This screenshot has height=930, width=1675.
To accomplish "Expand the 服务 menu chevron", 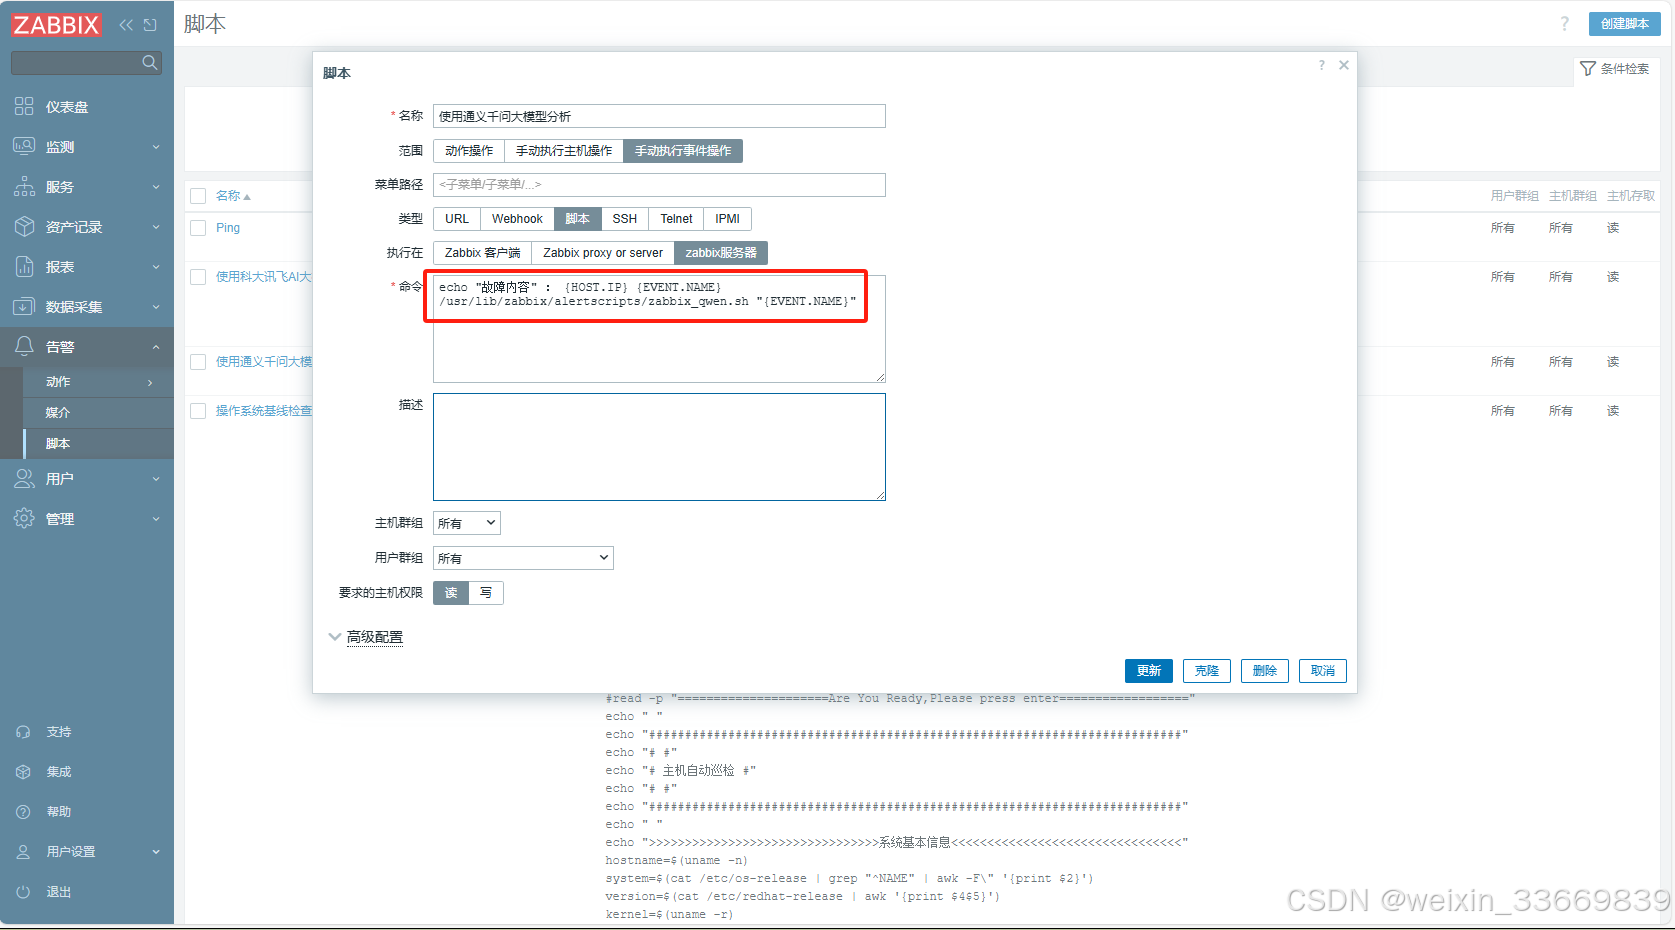I will pyautogui.click(x=156, y=187).
